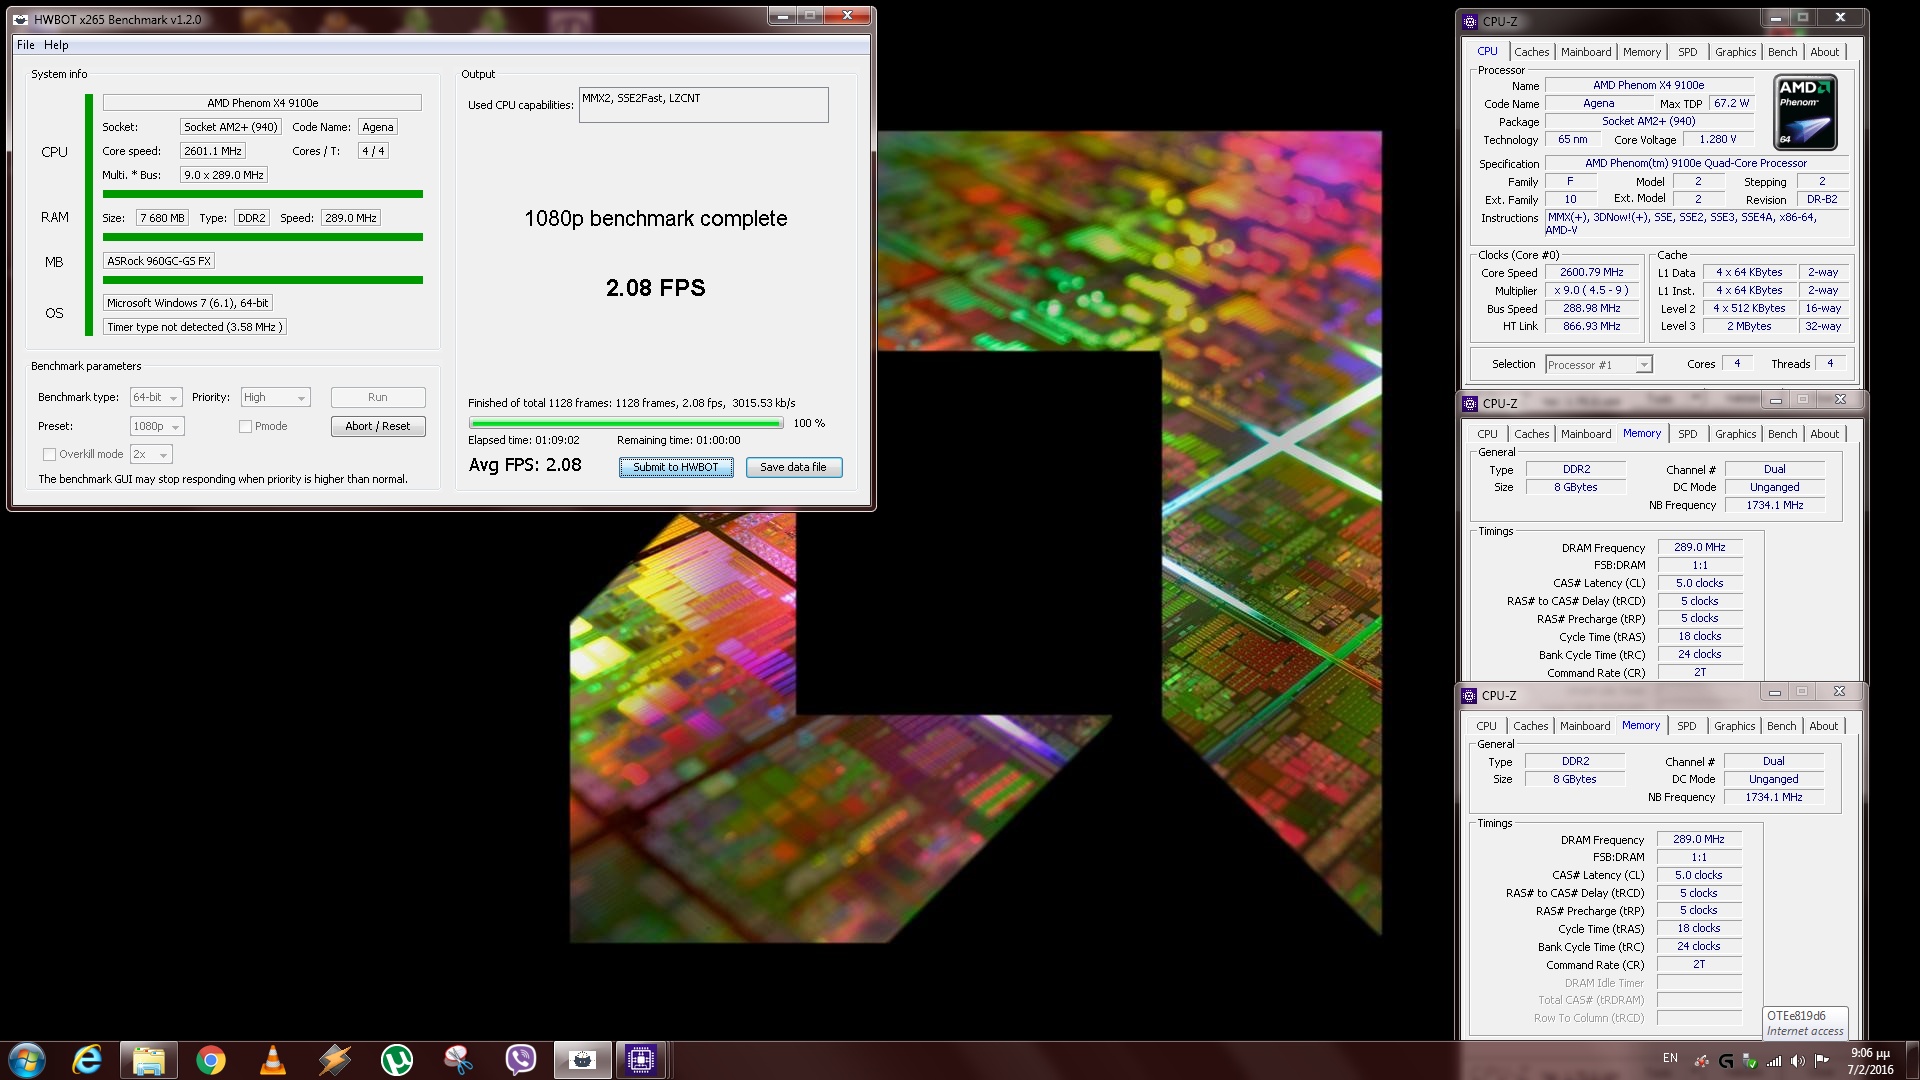The height and width of the screenshot is (1080, 1920).
Task: Click the ASRock 960GC-GS FX motherboard field
Action: (x=159, y=261)
